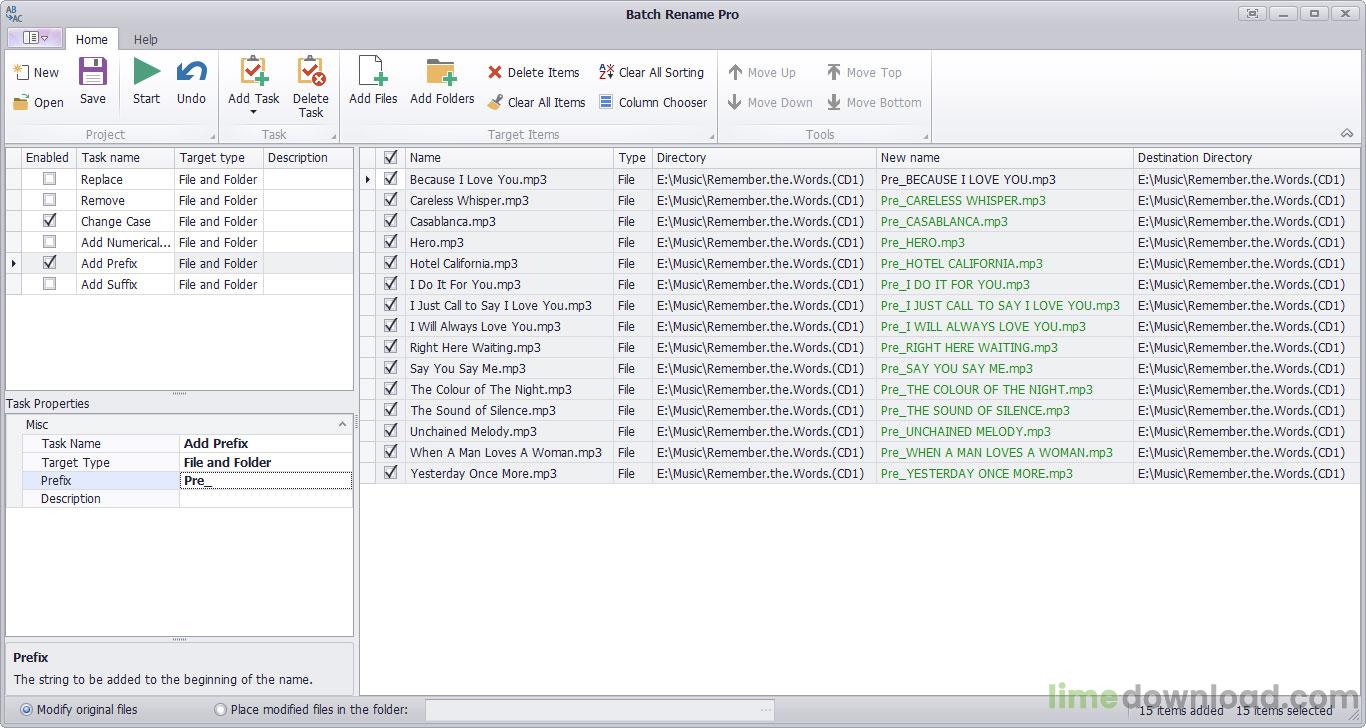This screenshot has height=728, width=1366.
Task: Select the Home ribbon tab
Action: 92,39
